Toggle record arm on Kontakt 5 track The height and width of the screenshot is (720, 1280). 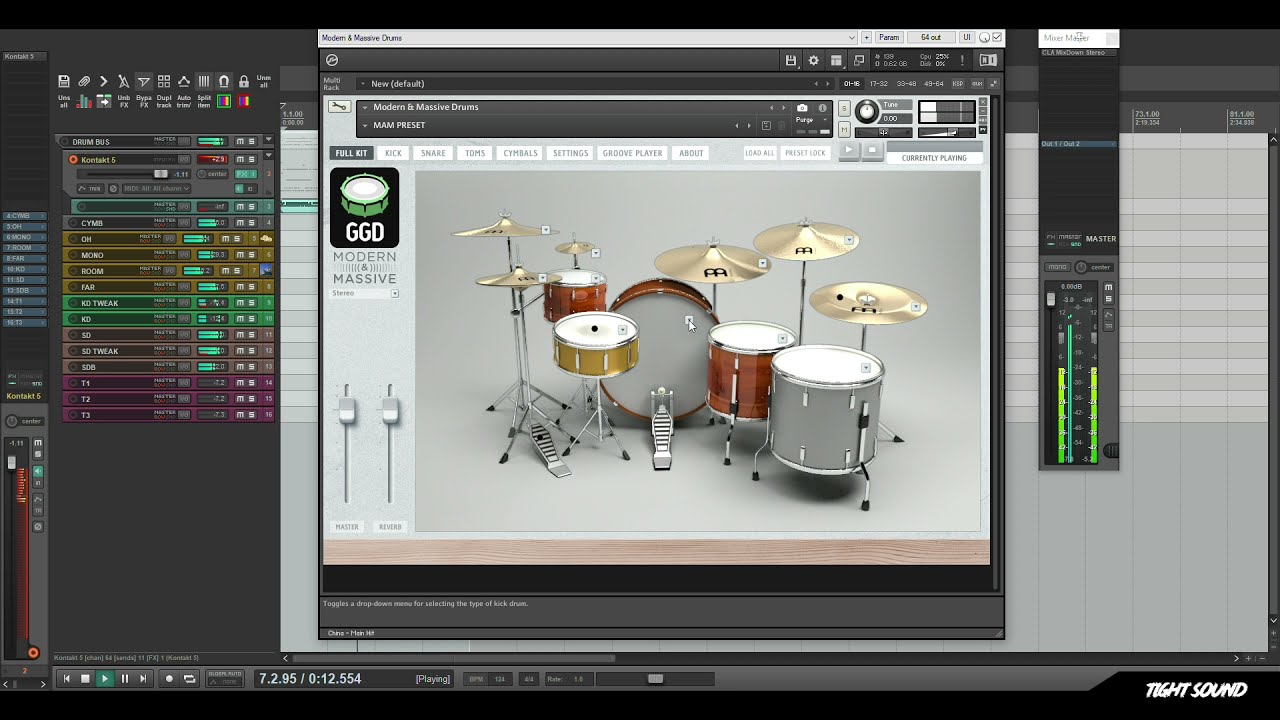coord(73,159)
